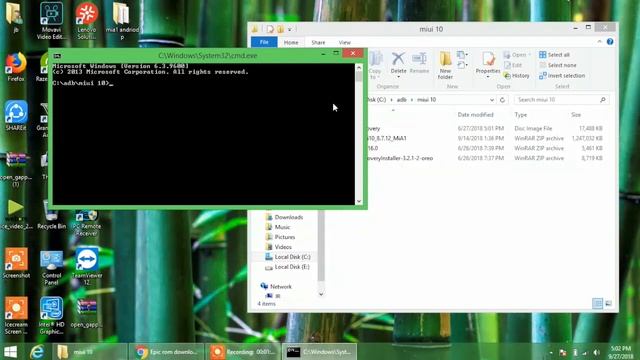Select the Disc Image File row

[486, 129]
